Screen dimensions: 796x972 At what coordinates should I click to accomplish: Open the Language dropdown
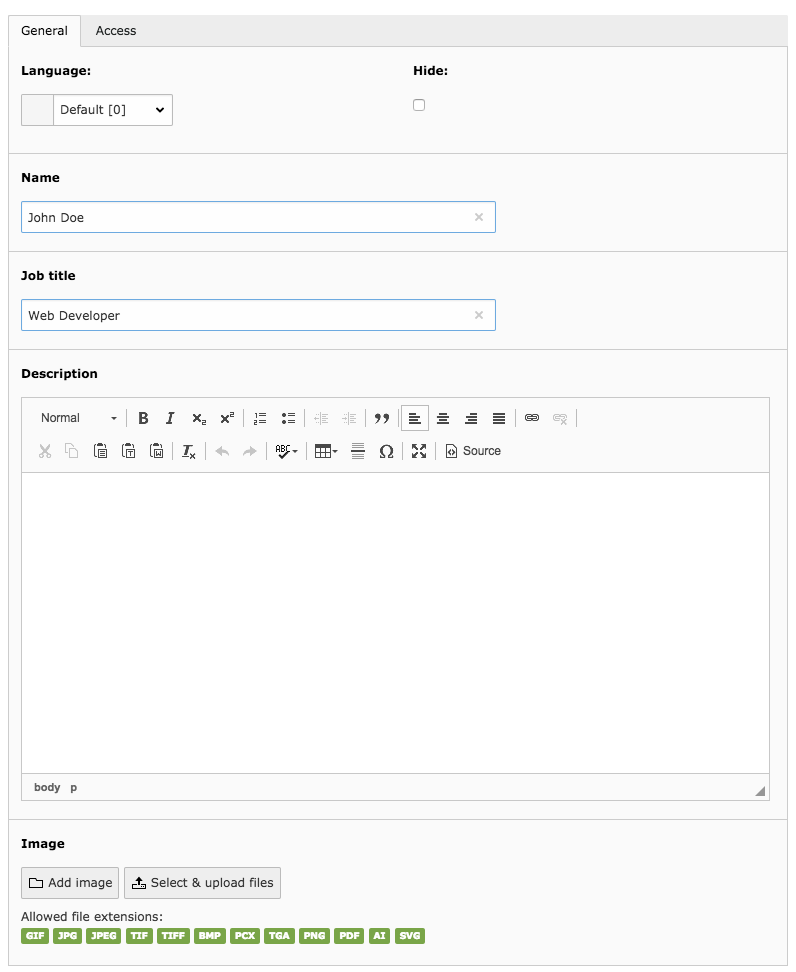click(112, 110)
